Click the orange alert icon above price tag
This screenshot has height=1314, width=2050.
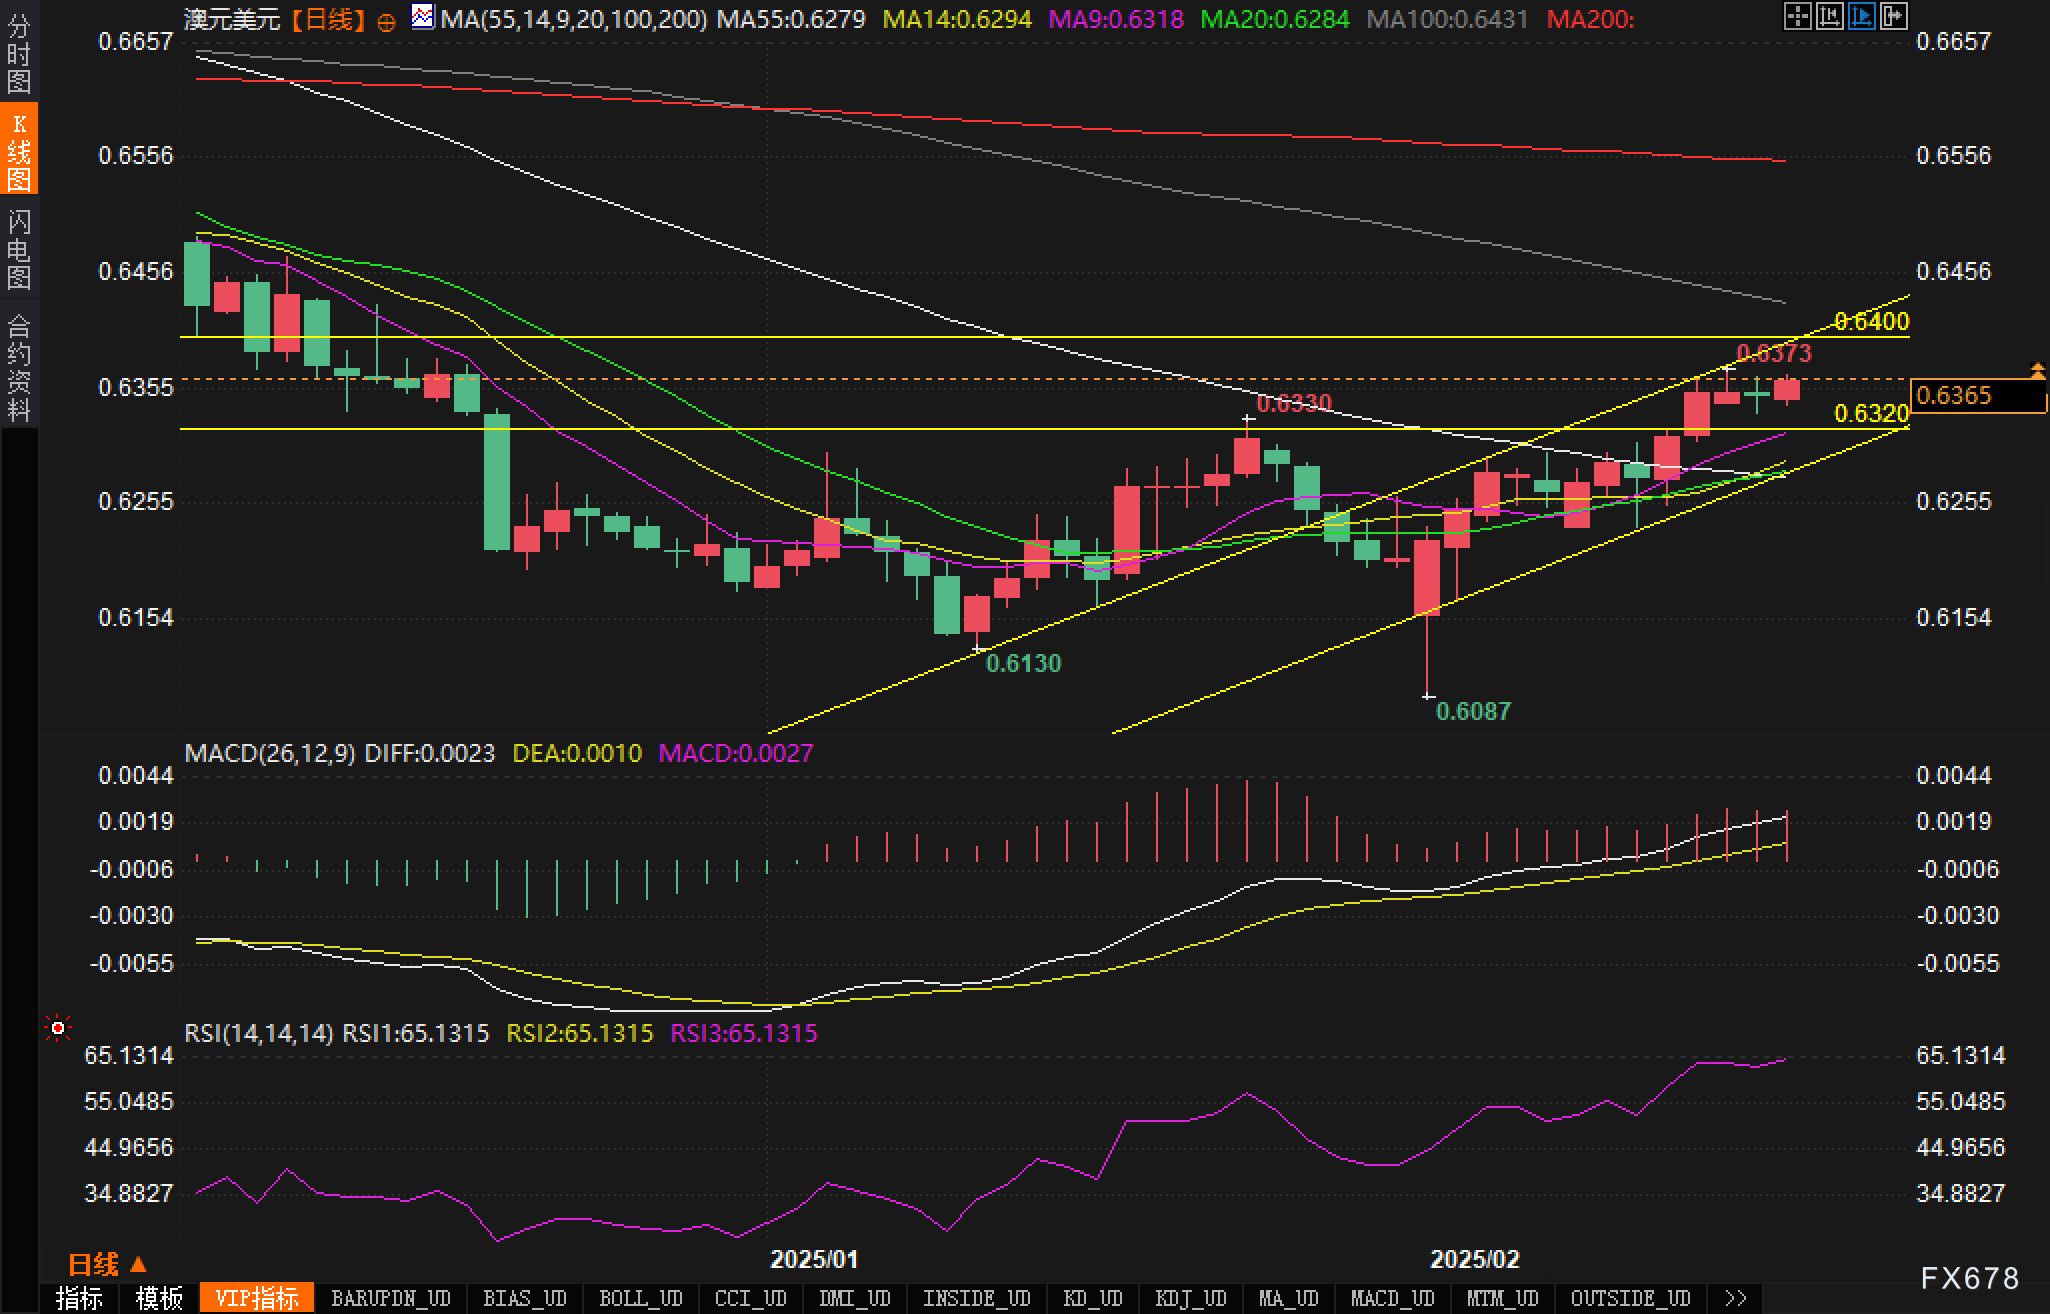coord(2037,371)
